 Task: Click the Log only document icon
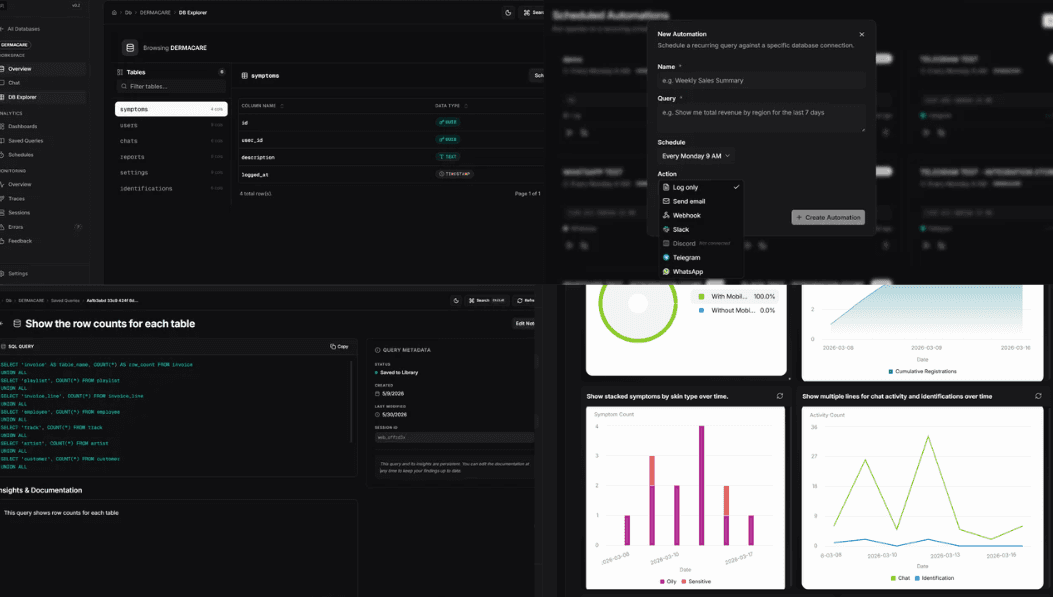666,187
